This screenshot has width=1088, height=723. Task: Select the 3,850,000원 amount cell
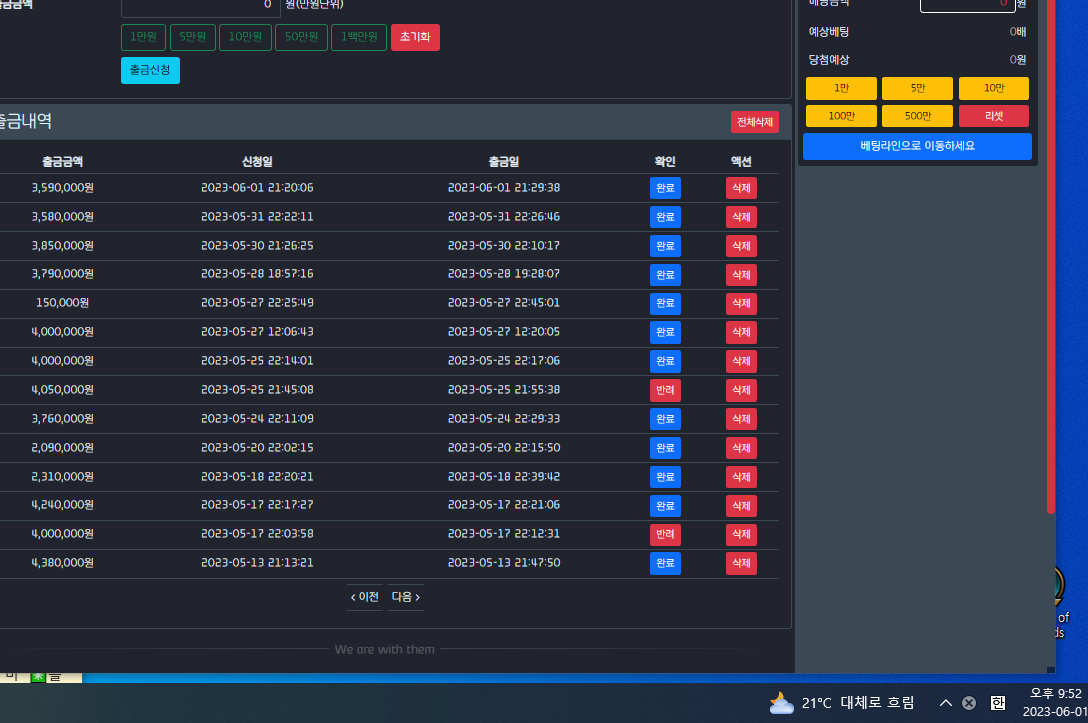[62, 246]
